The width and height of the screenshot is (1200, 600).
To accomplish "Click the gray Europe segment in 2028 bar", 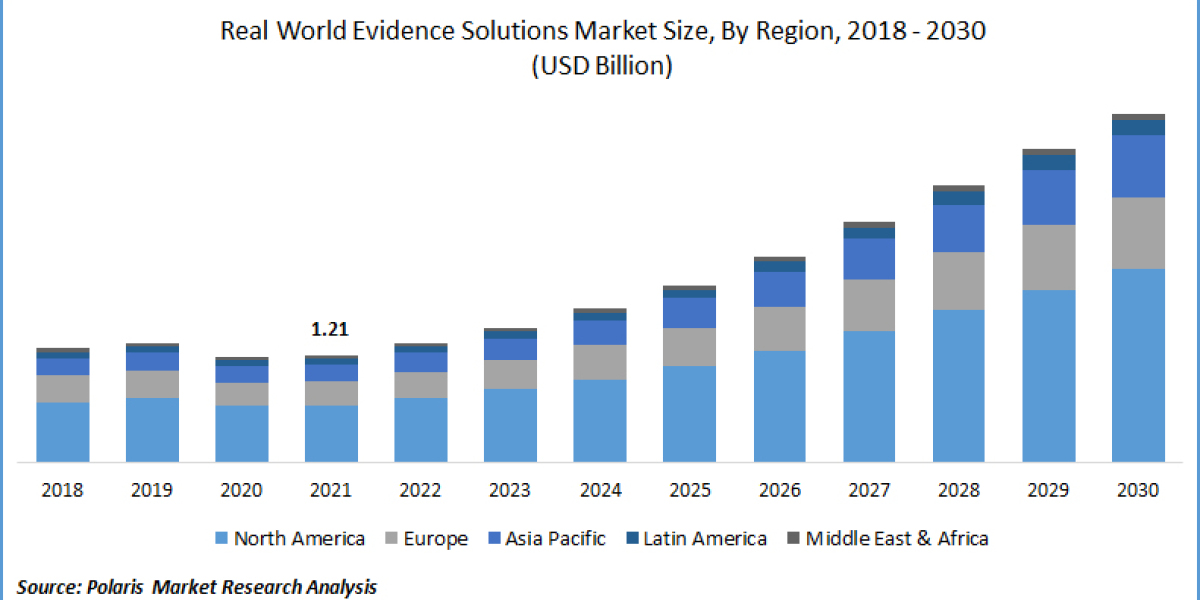I will pos(958,280).
